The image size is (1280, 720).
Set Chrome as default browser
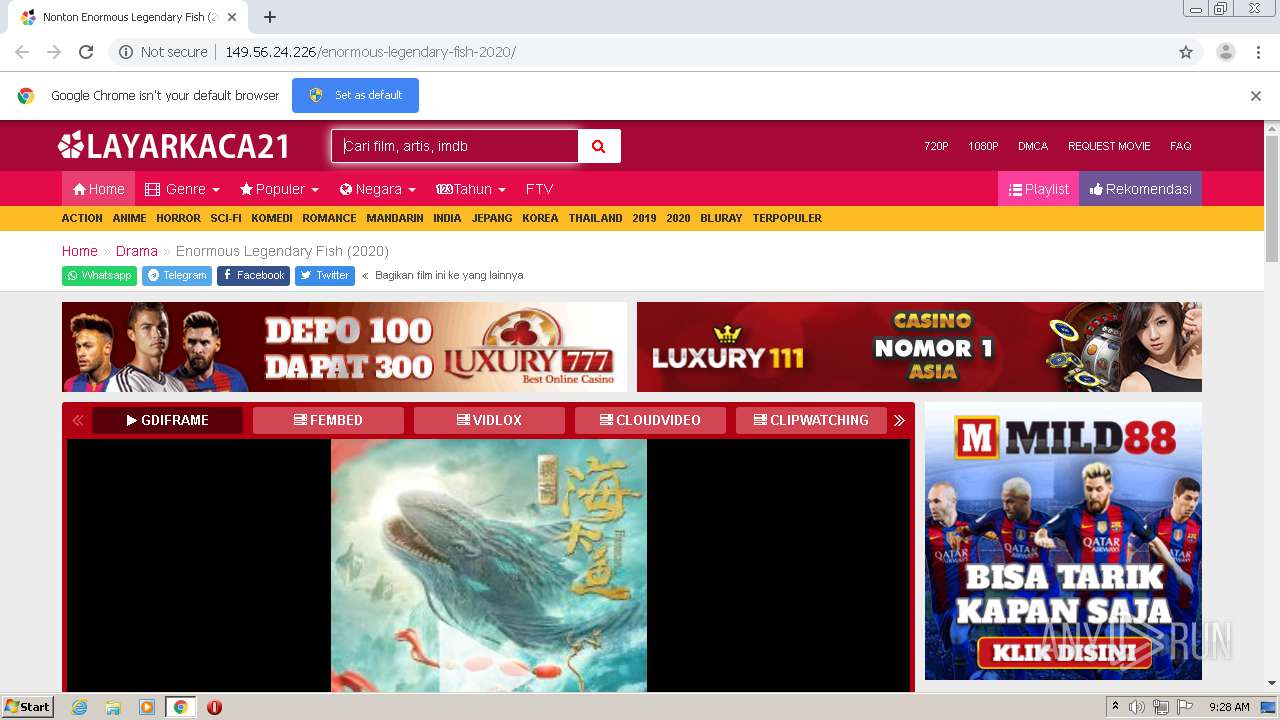(355, 96)
